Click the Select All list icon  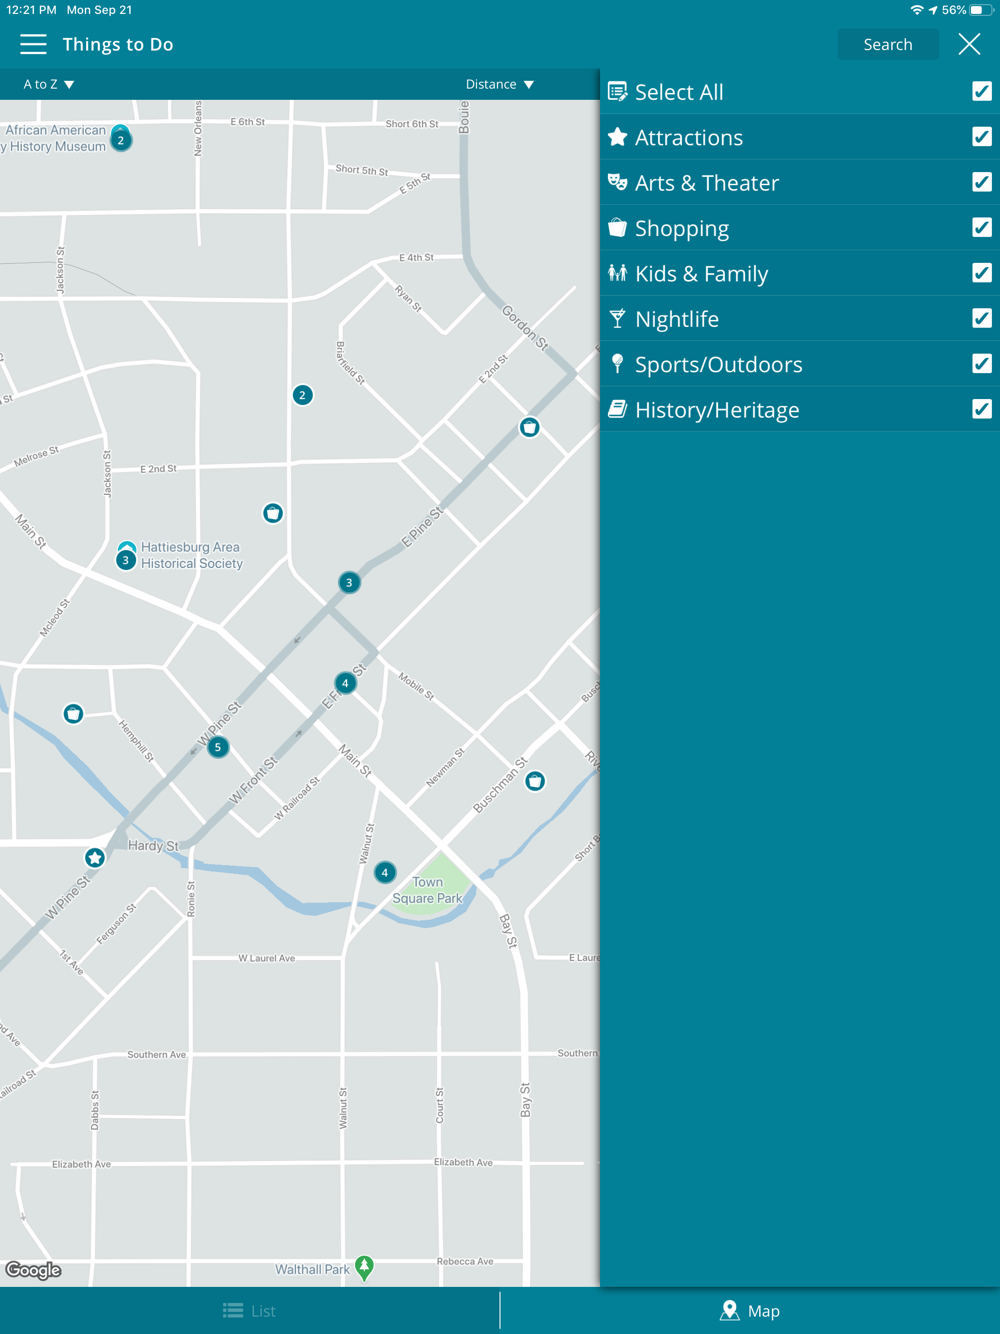(x=618, y=91)
